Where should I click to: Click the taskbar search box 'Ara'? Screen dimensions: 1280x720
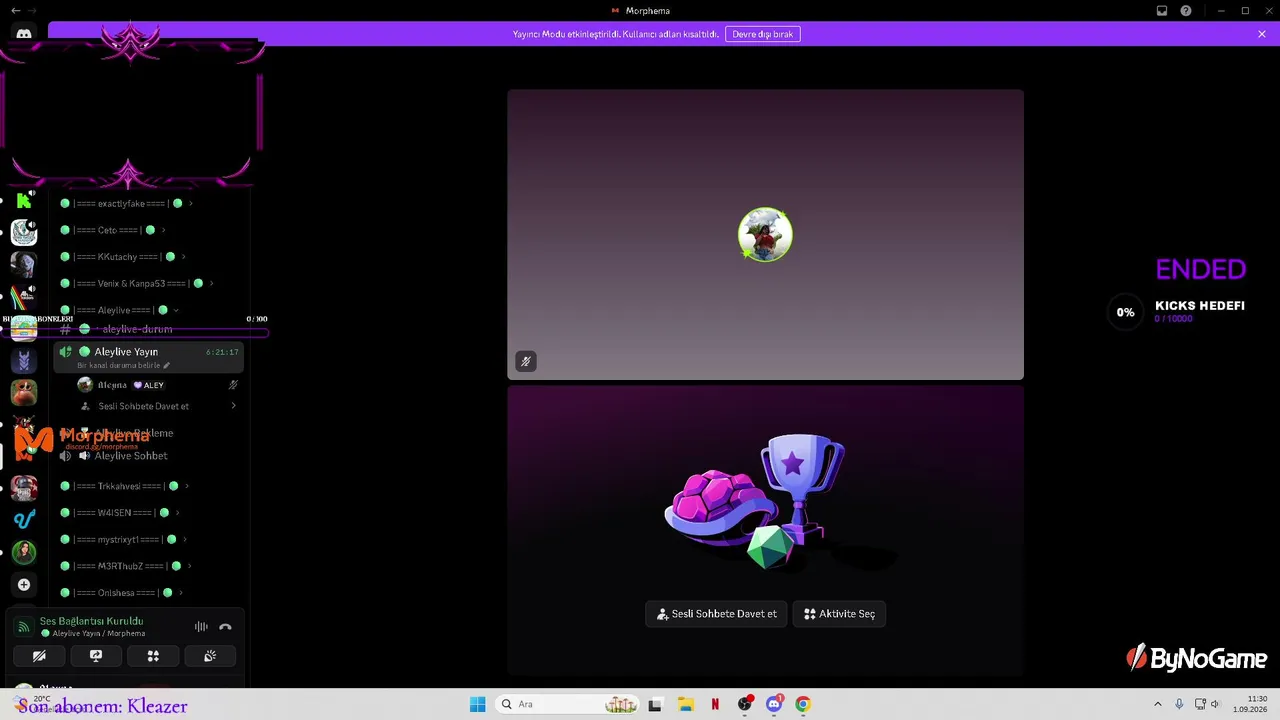pyautogui.click(x=568, y=704)
